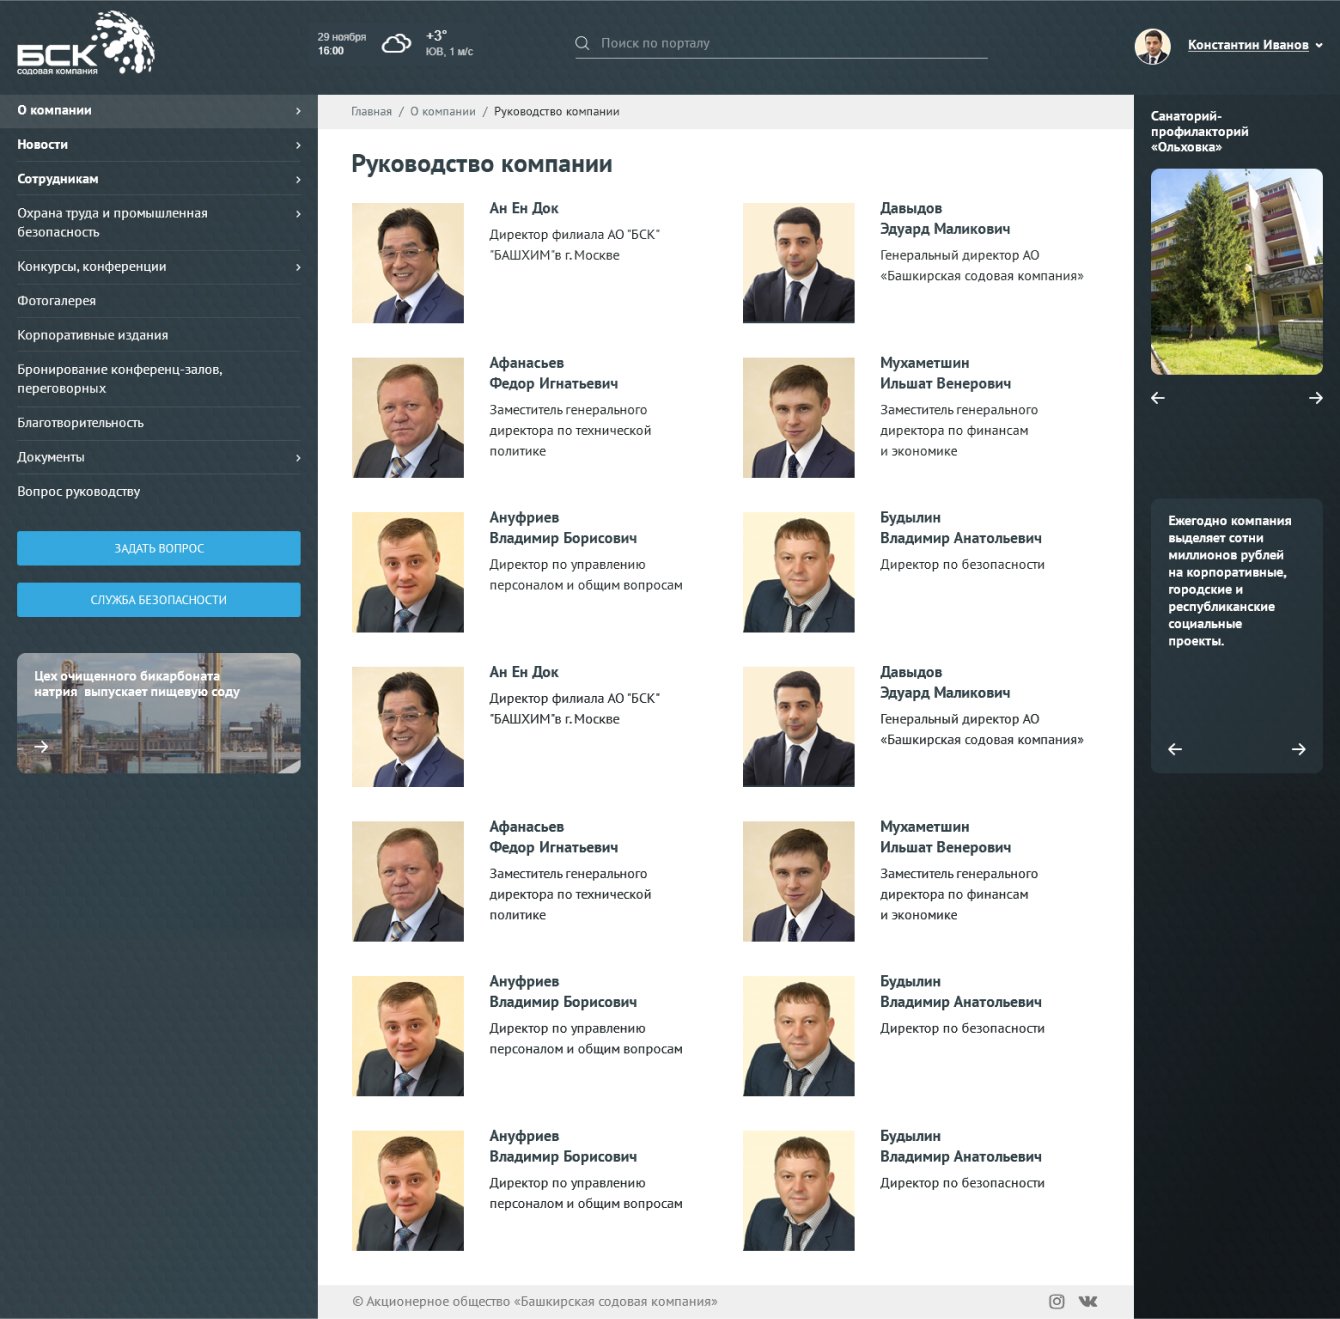Image resolution: width=1340 pixels, height=1319 pixels.
Task: Expand the Документы menu chevron
Action: tap(298, 458)
